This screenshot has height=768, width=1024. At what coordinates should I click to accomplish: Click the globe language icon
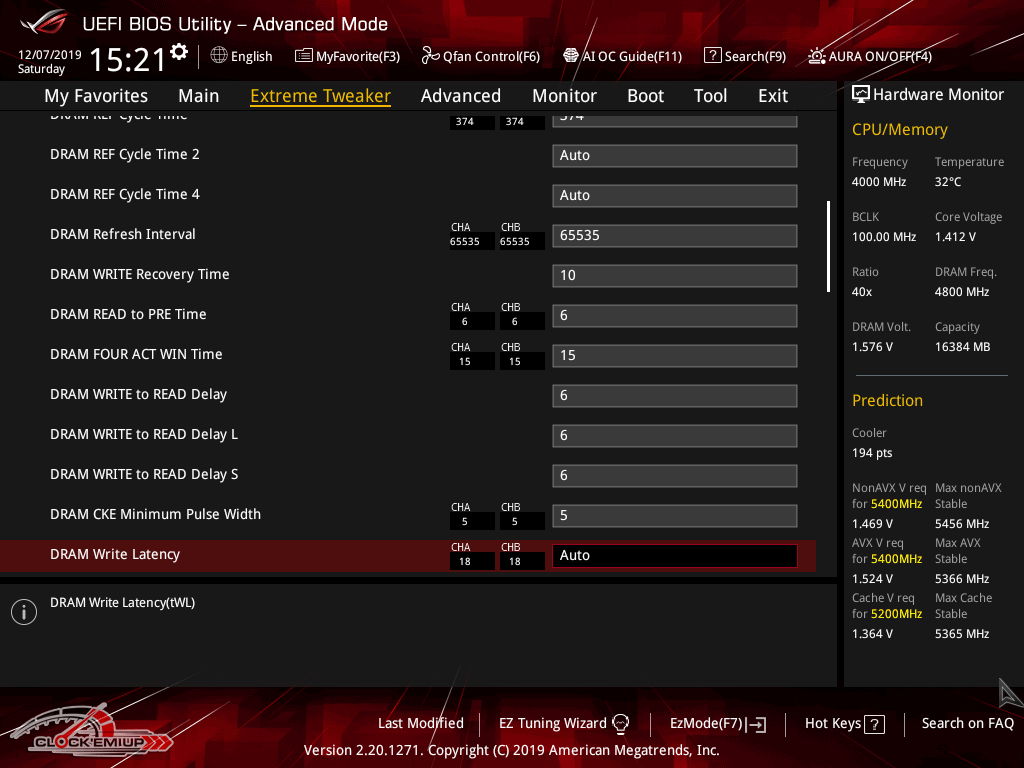(219, 56)
